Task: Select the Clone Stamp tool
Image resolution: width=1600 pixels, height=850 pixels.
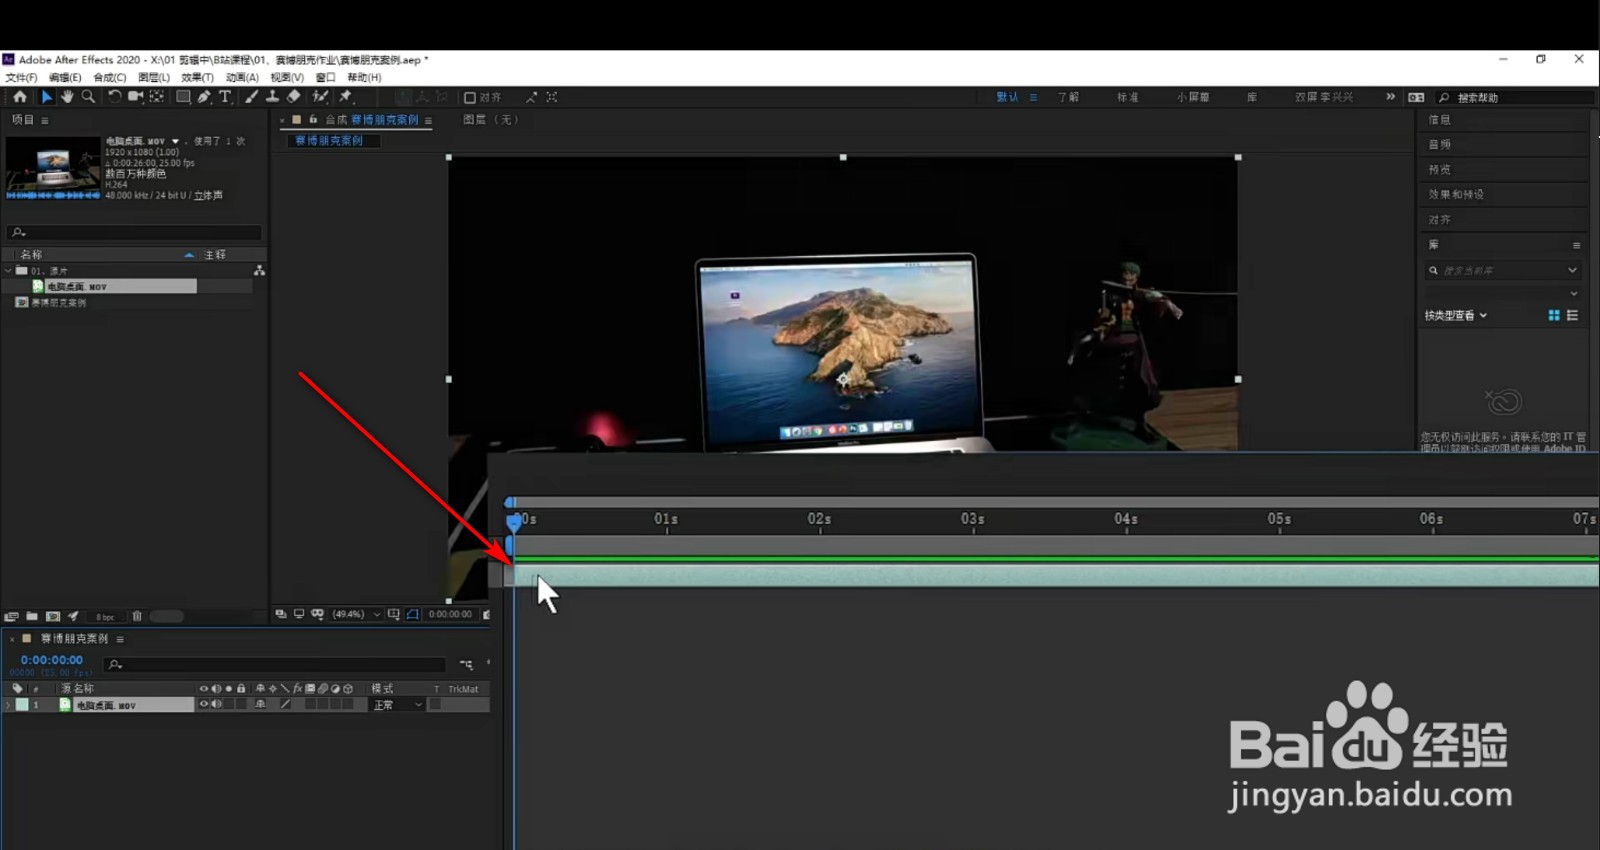Action: point(272,97)
